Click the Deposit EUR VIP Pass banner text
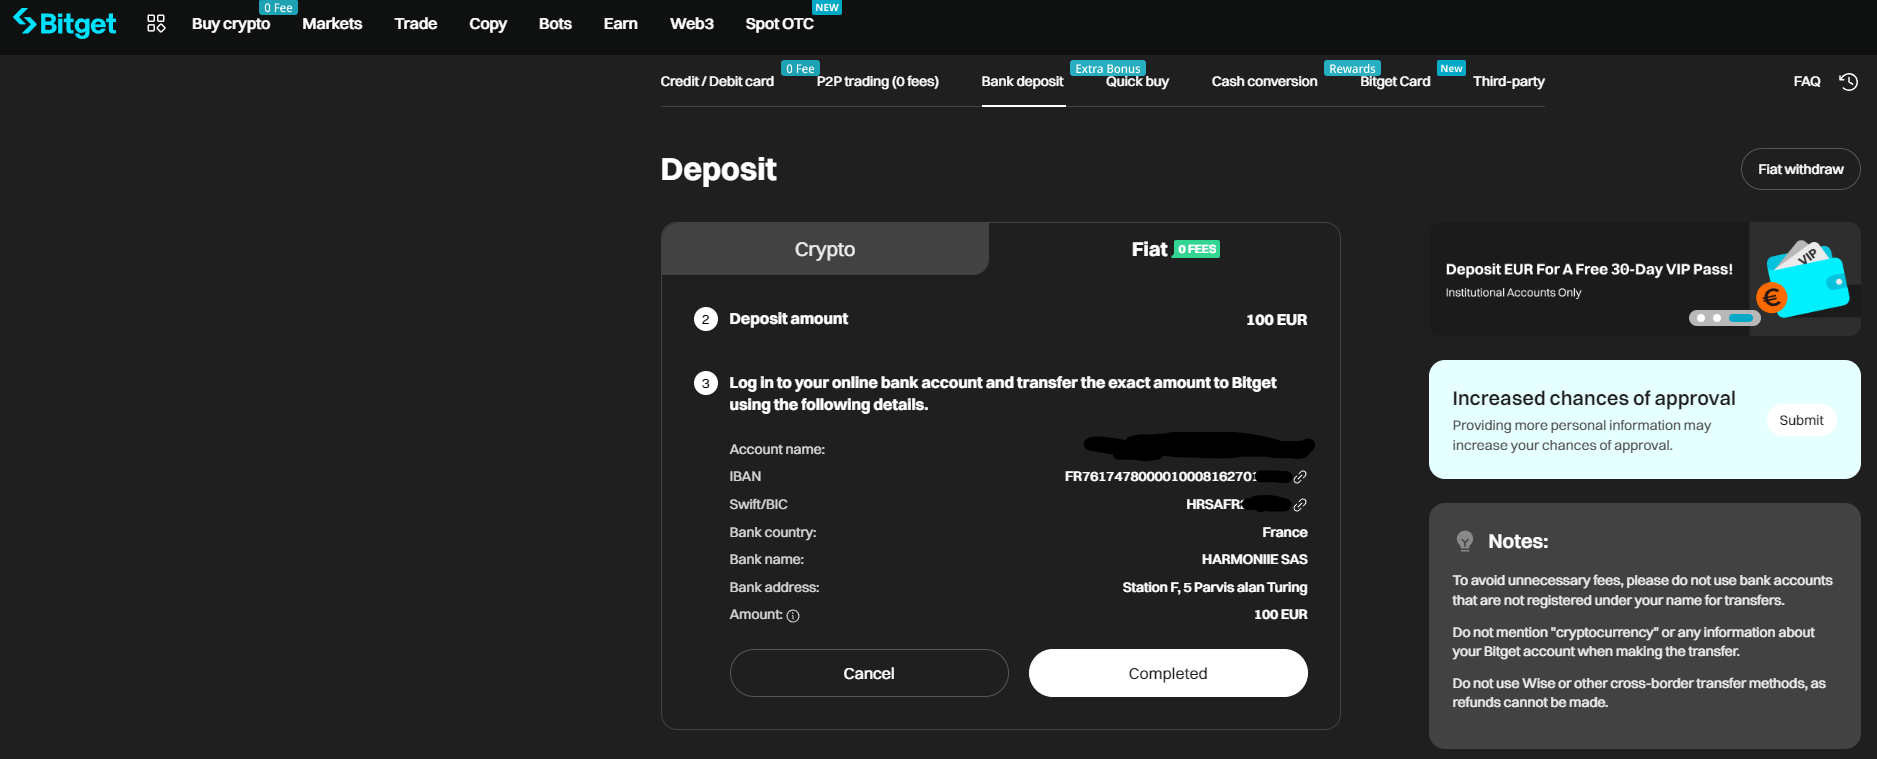Viewport: 1877px width, 759px height. pos(1589,269)
